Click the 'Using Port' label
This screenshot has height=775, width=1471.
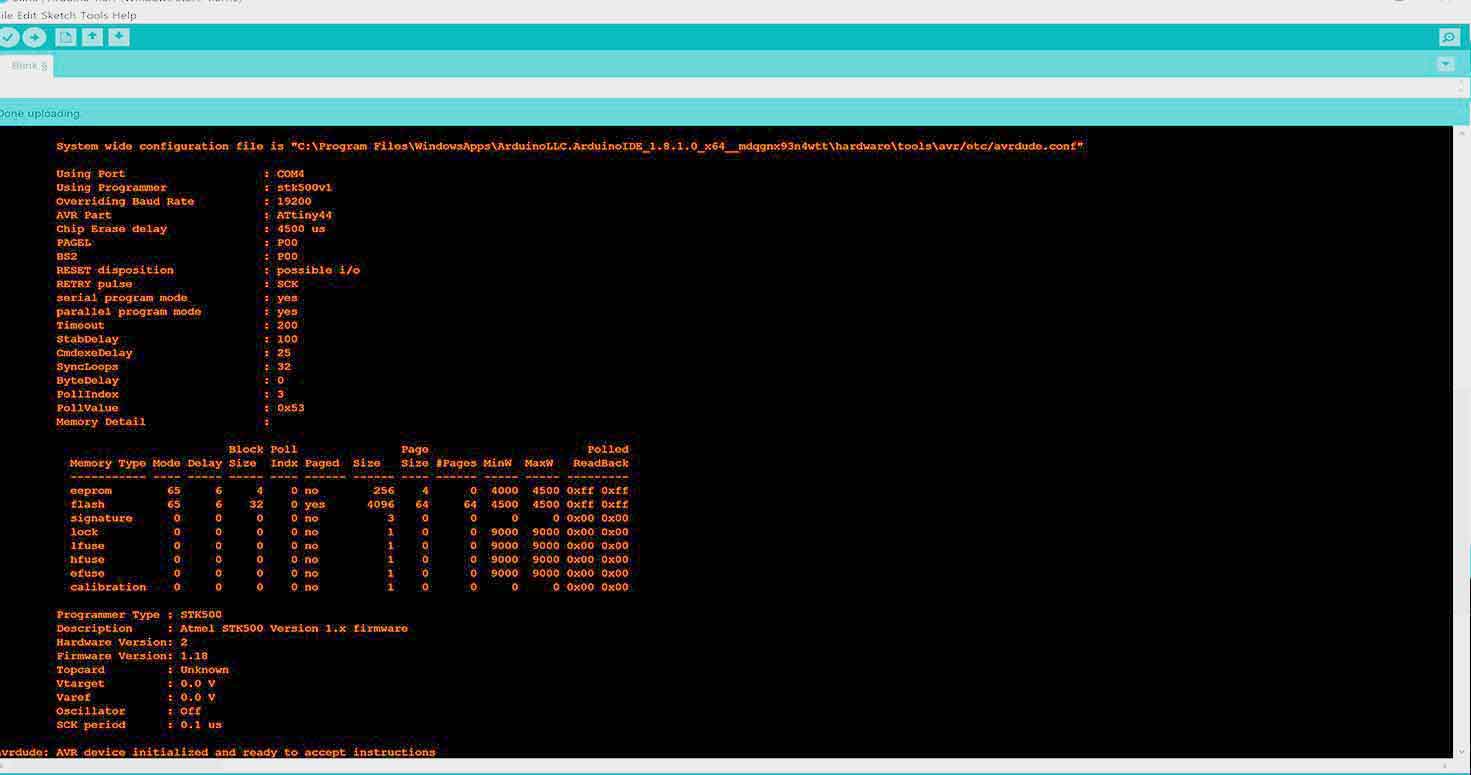point(91,174)
